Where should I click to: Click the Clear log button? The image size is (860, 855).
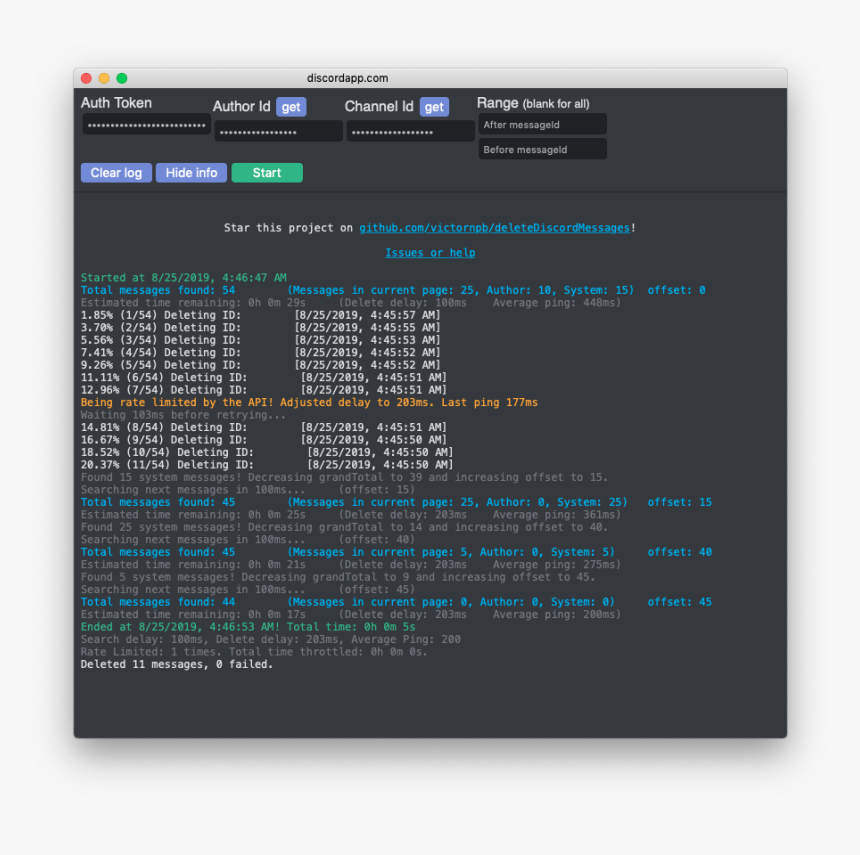pos(116,173)
